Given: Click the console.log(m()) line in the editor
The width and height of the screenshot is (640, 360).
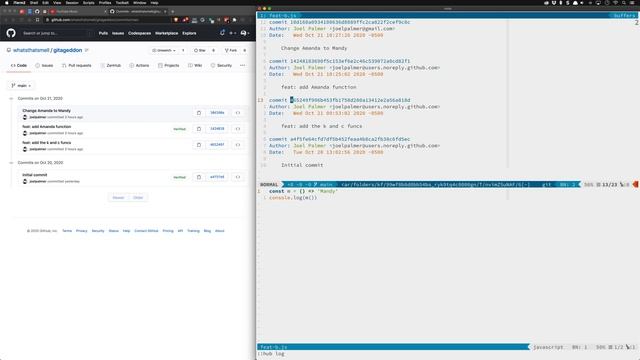Looking at the screenshot, I should tap(293, 198).
